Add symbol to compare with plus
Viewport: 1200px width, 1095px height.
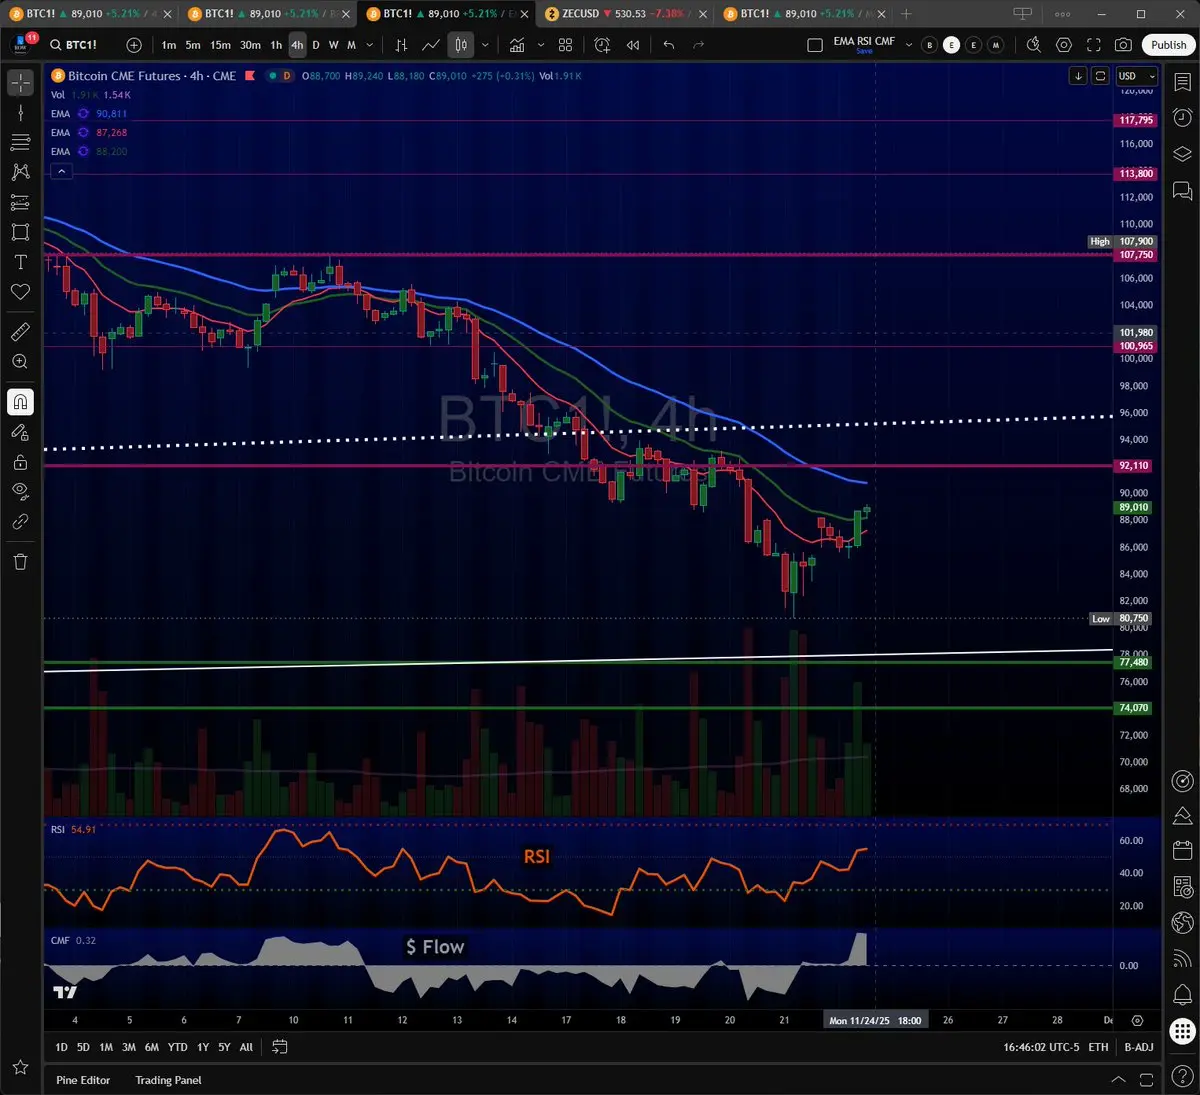coord(134,45)
